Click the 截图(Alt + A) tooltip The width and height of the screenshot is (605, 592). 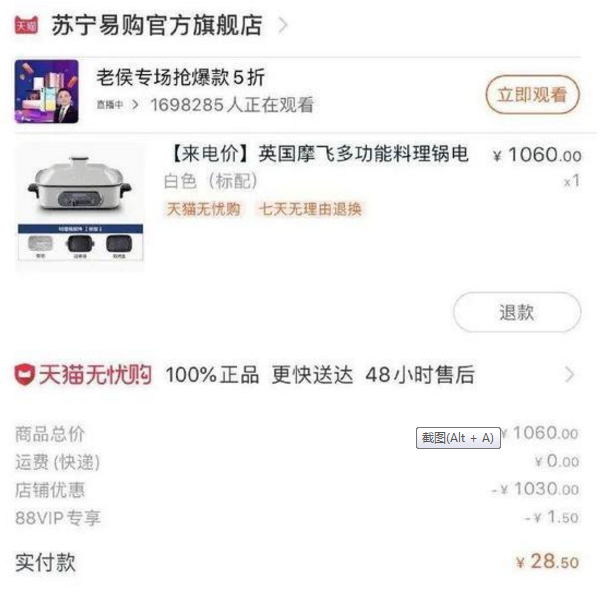458,438
